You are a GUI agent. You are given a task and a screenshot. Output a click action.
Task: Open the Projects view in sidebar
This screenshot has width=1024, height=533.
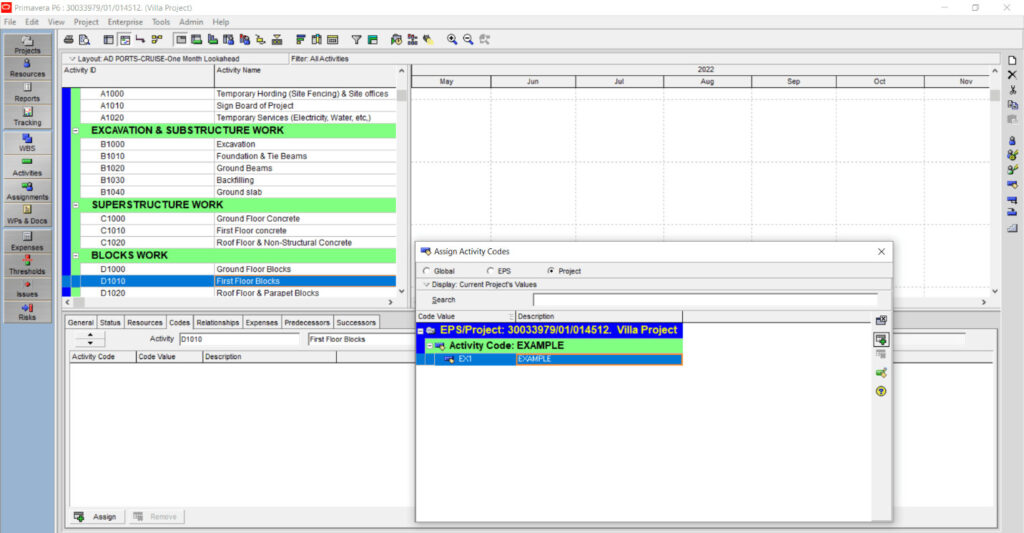[27, 44]
